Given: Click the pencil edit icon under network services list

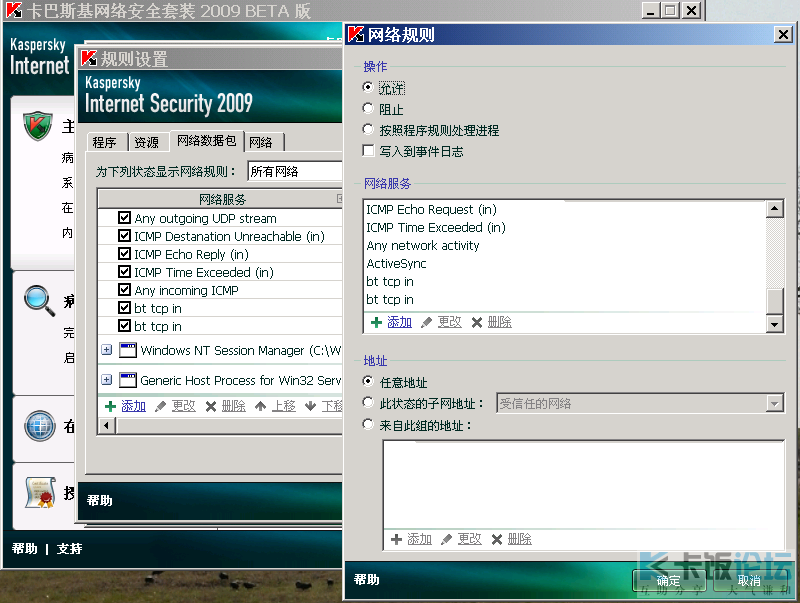Looking at the screenshot, I should 426,322.
